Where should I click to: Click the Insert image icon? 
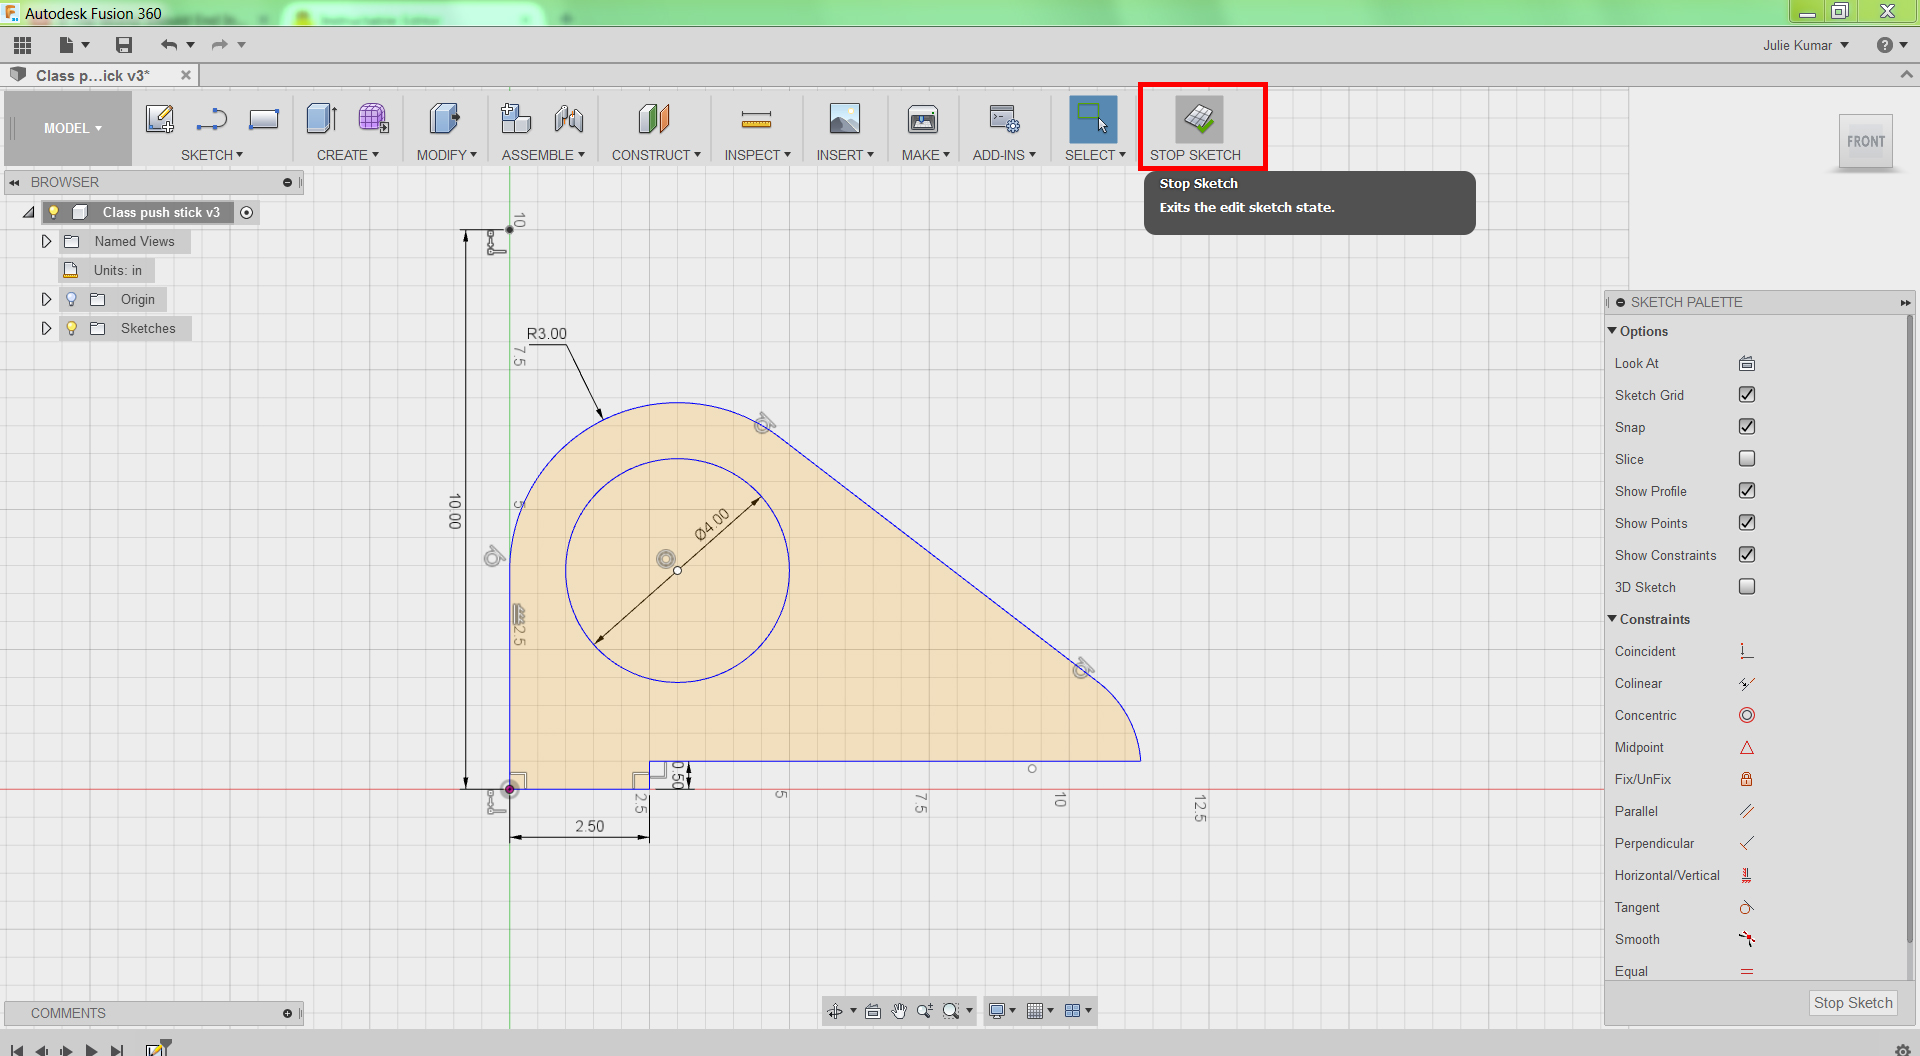tap(845, 119)
